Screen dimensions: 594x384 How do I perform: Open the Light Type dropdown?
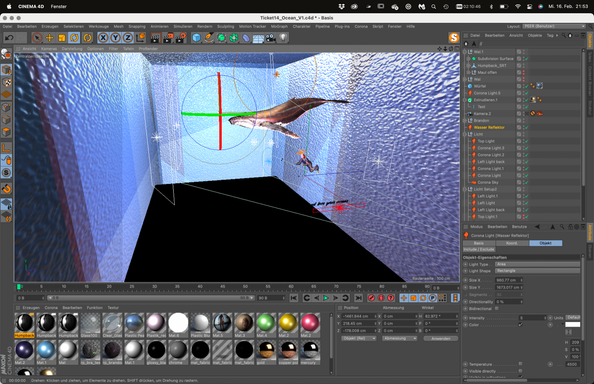point(538,264)
